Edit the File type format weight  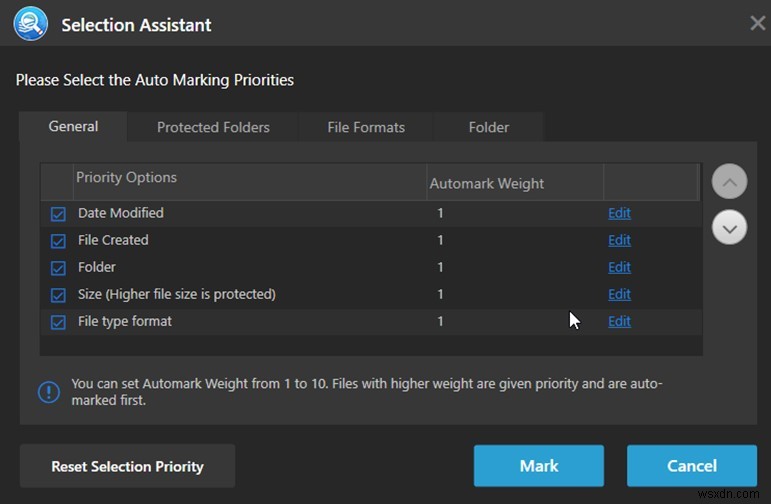click(619, 321)
